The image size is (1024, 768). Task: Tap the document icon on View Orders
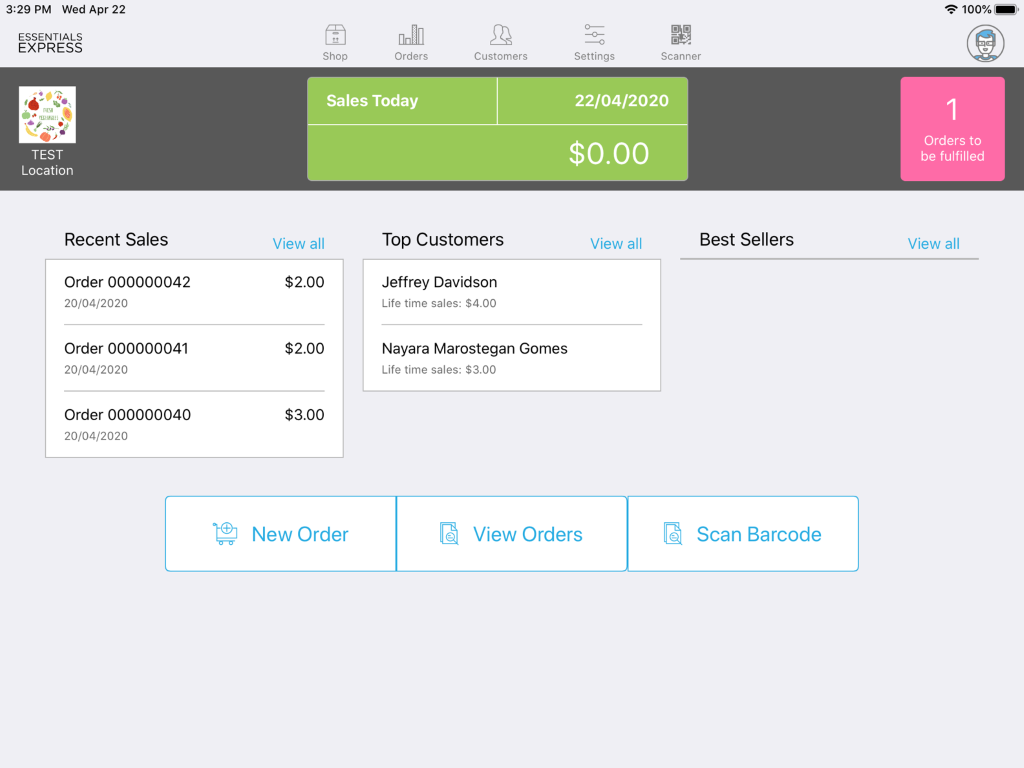[x=449, y=534]
